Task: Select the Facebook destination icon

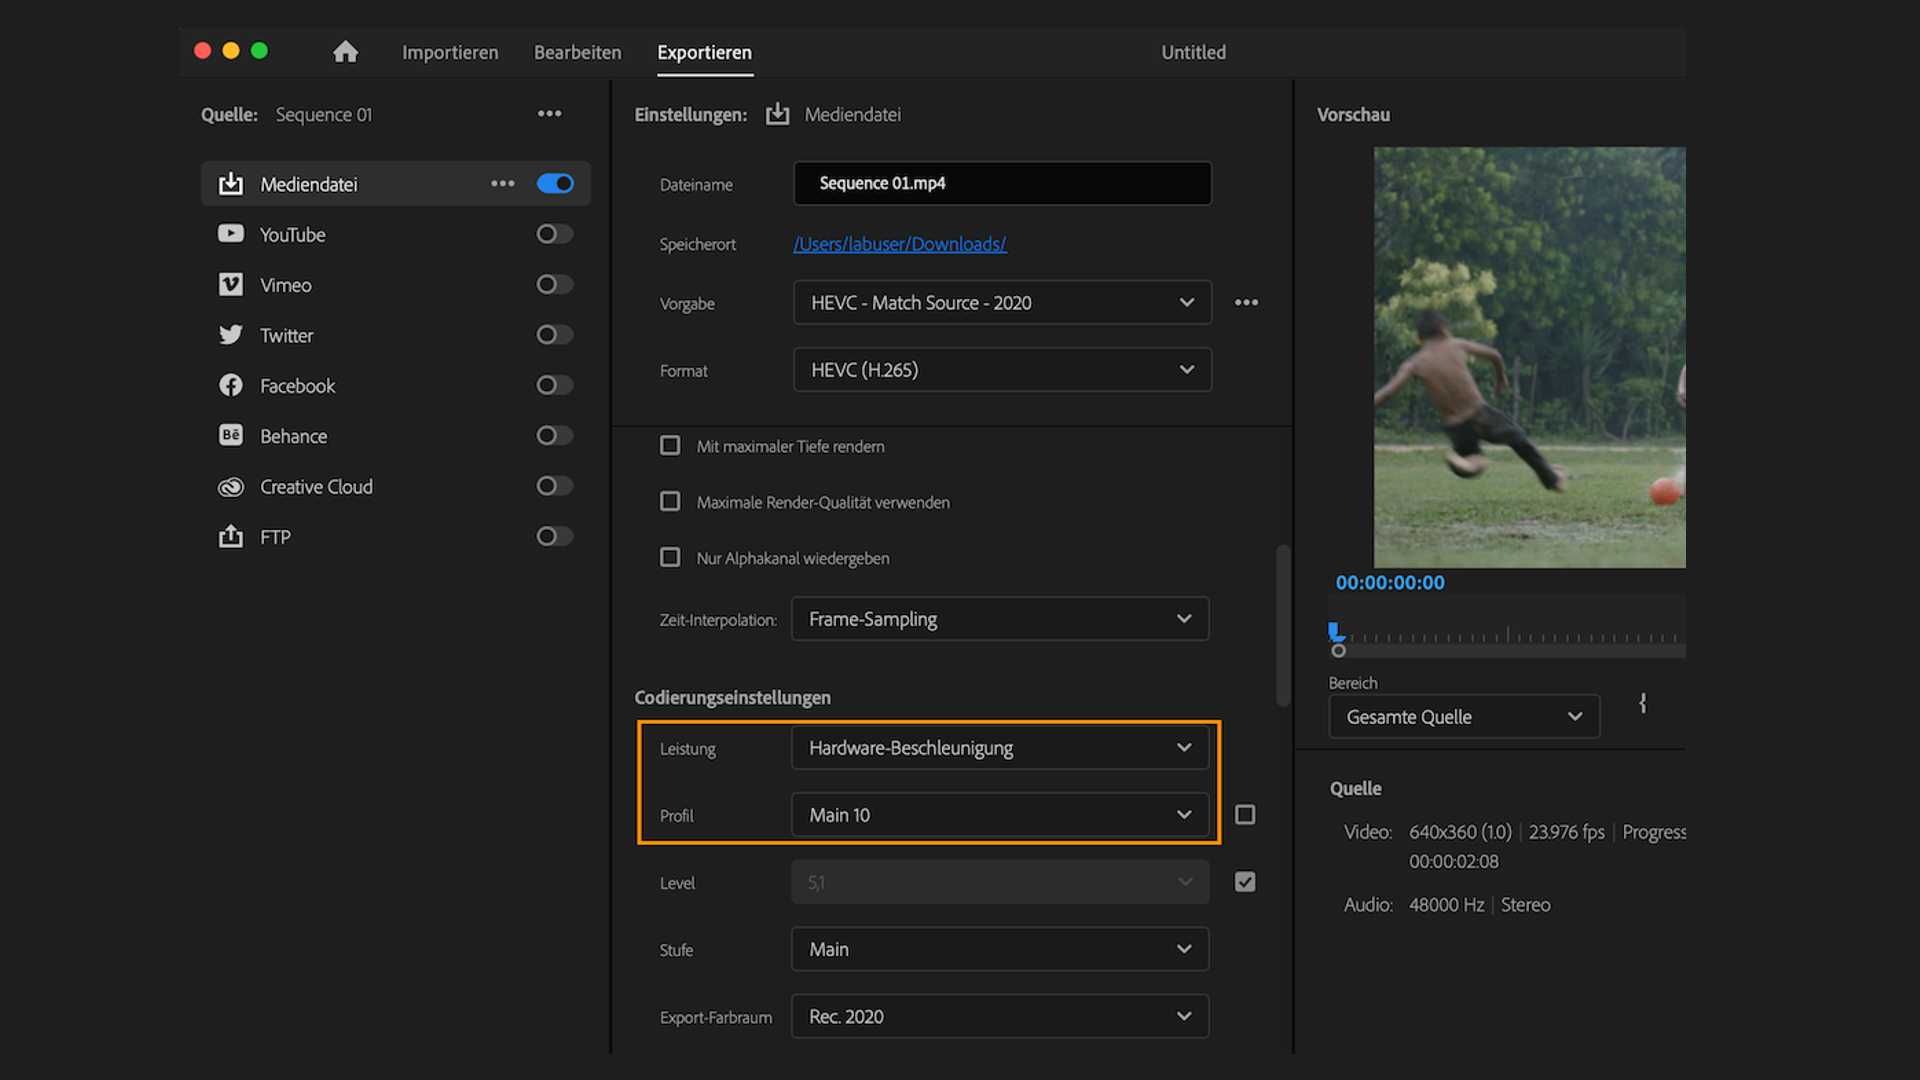Action: 230,385
